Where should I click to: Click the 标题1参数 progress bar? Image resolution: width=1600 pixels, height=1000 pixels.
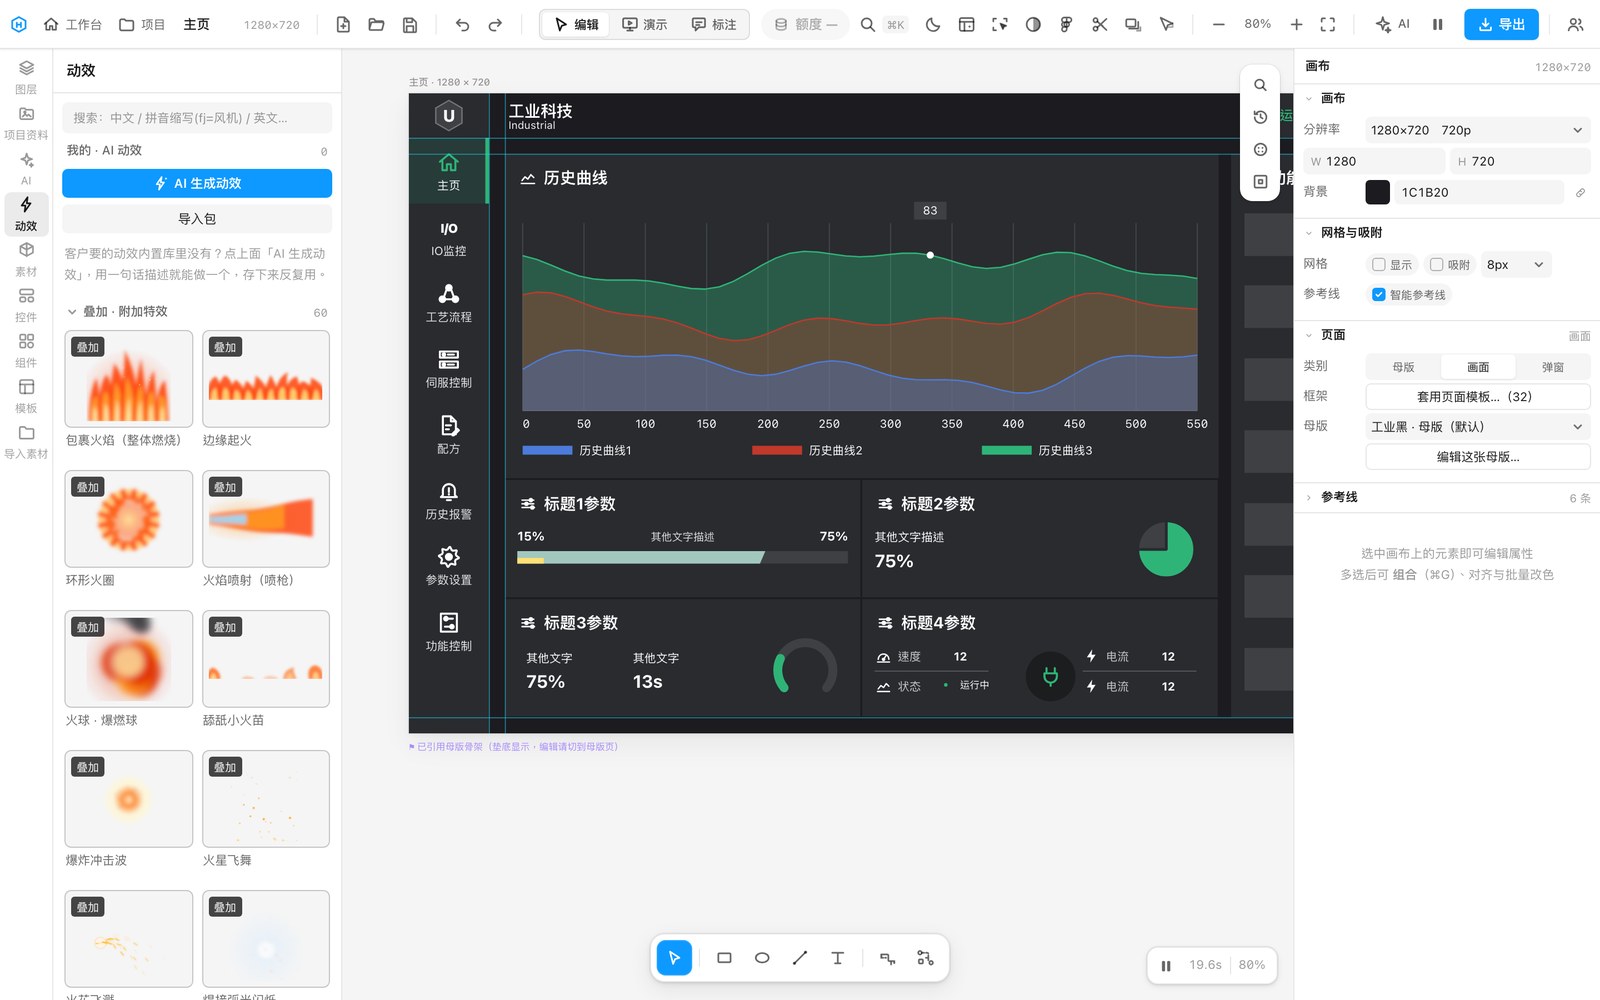coord(682,557)
